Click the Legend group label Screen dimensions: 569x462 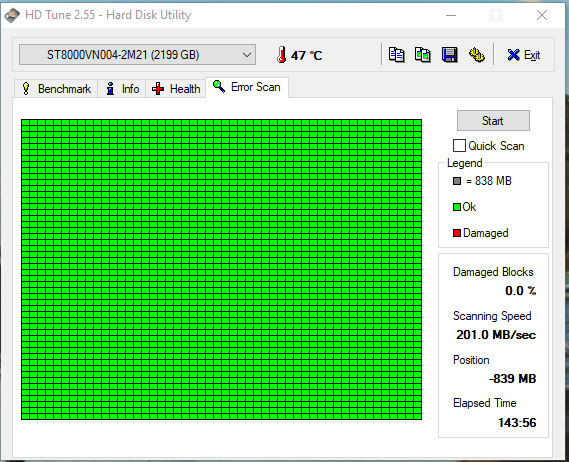tap(464, 163)
